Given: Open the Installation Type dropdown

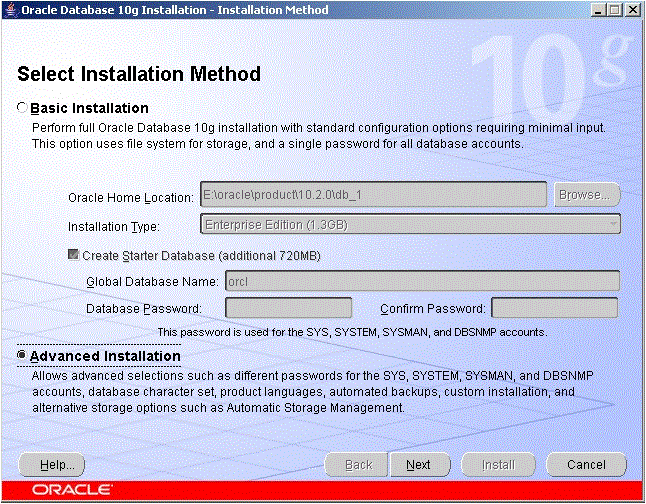Looking at the screenshot, I should tap(410, 225).
